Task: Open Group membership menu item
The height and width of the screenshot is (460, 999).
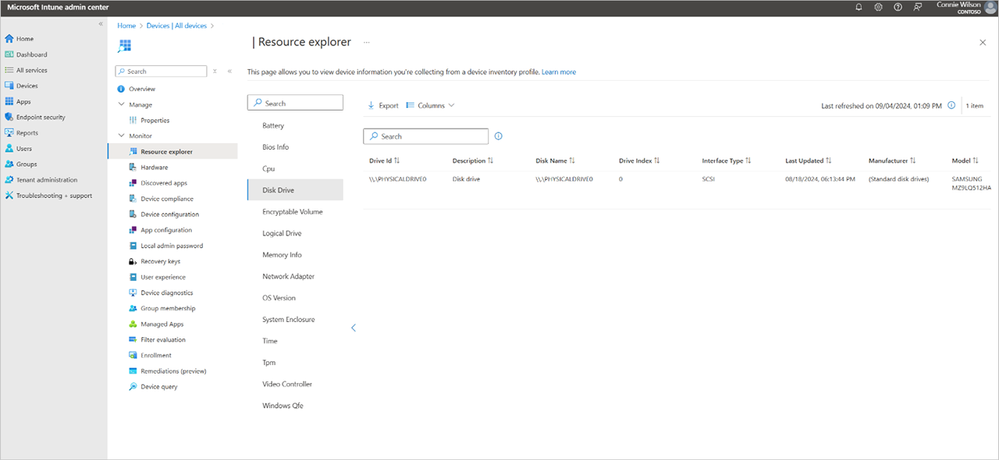Action: pos(168,308)
